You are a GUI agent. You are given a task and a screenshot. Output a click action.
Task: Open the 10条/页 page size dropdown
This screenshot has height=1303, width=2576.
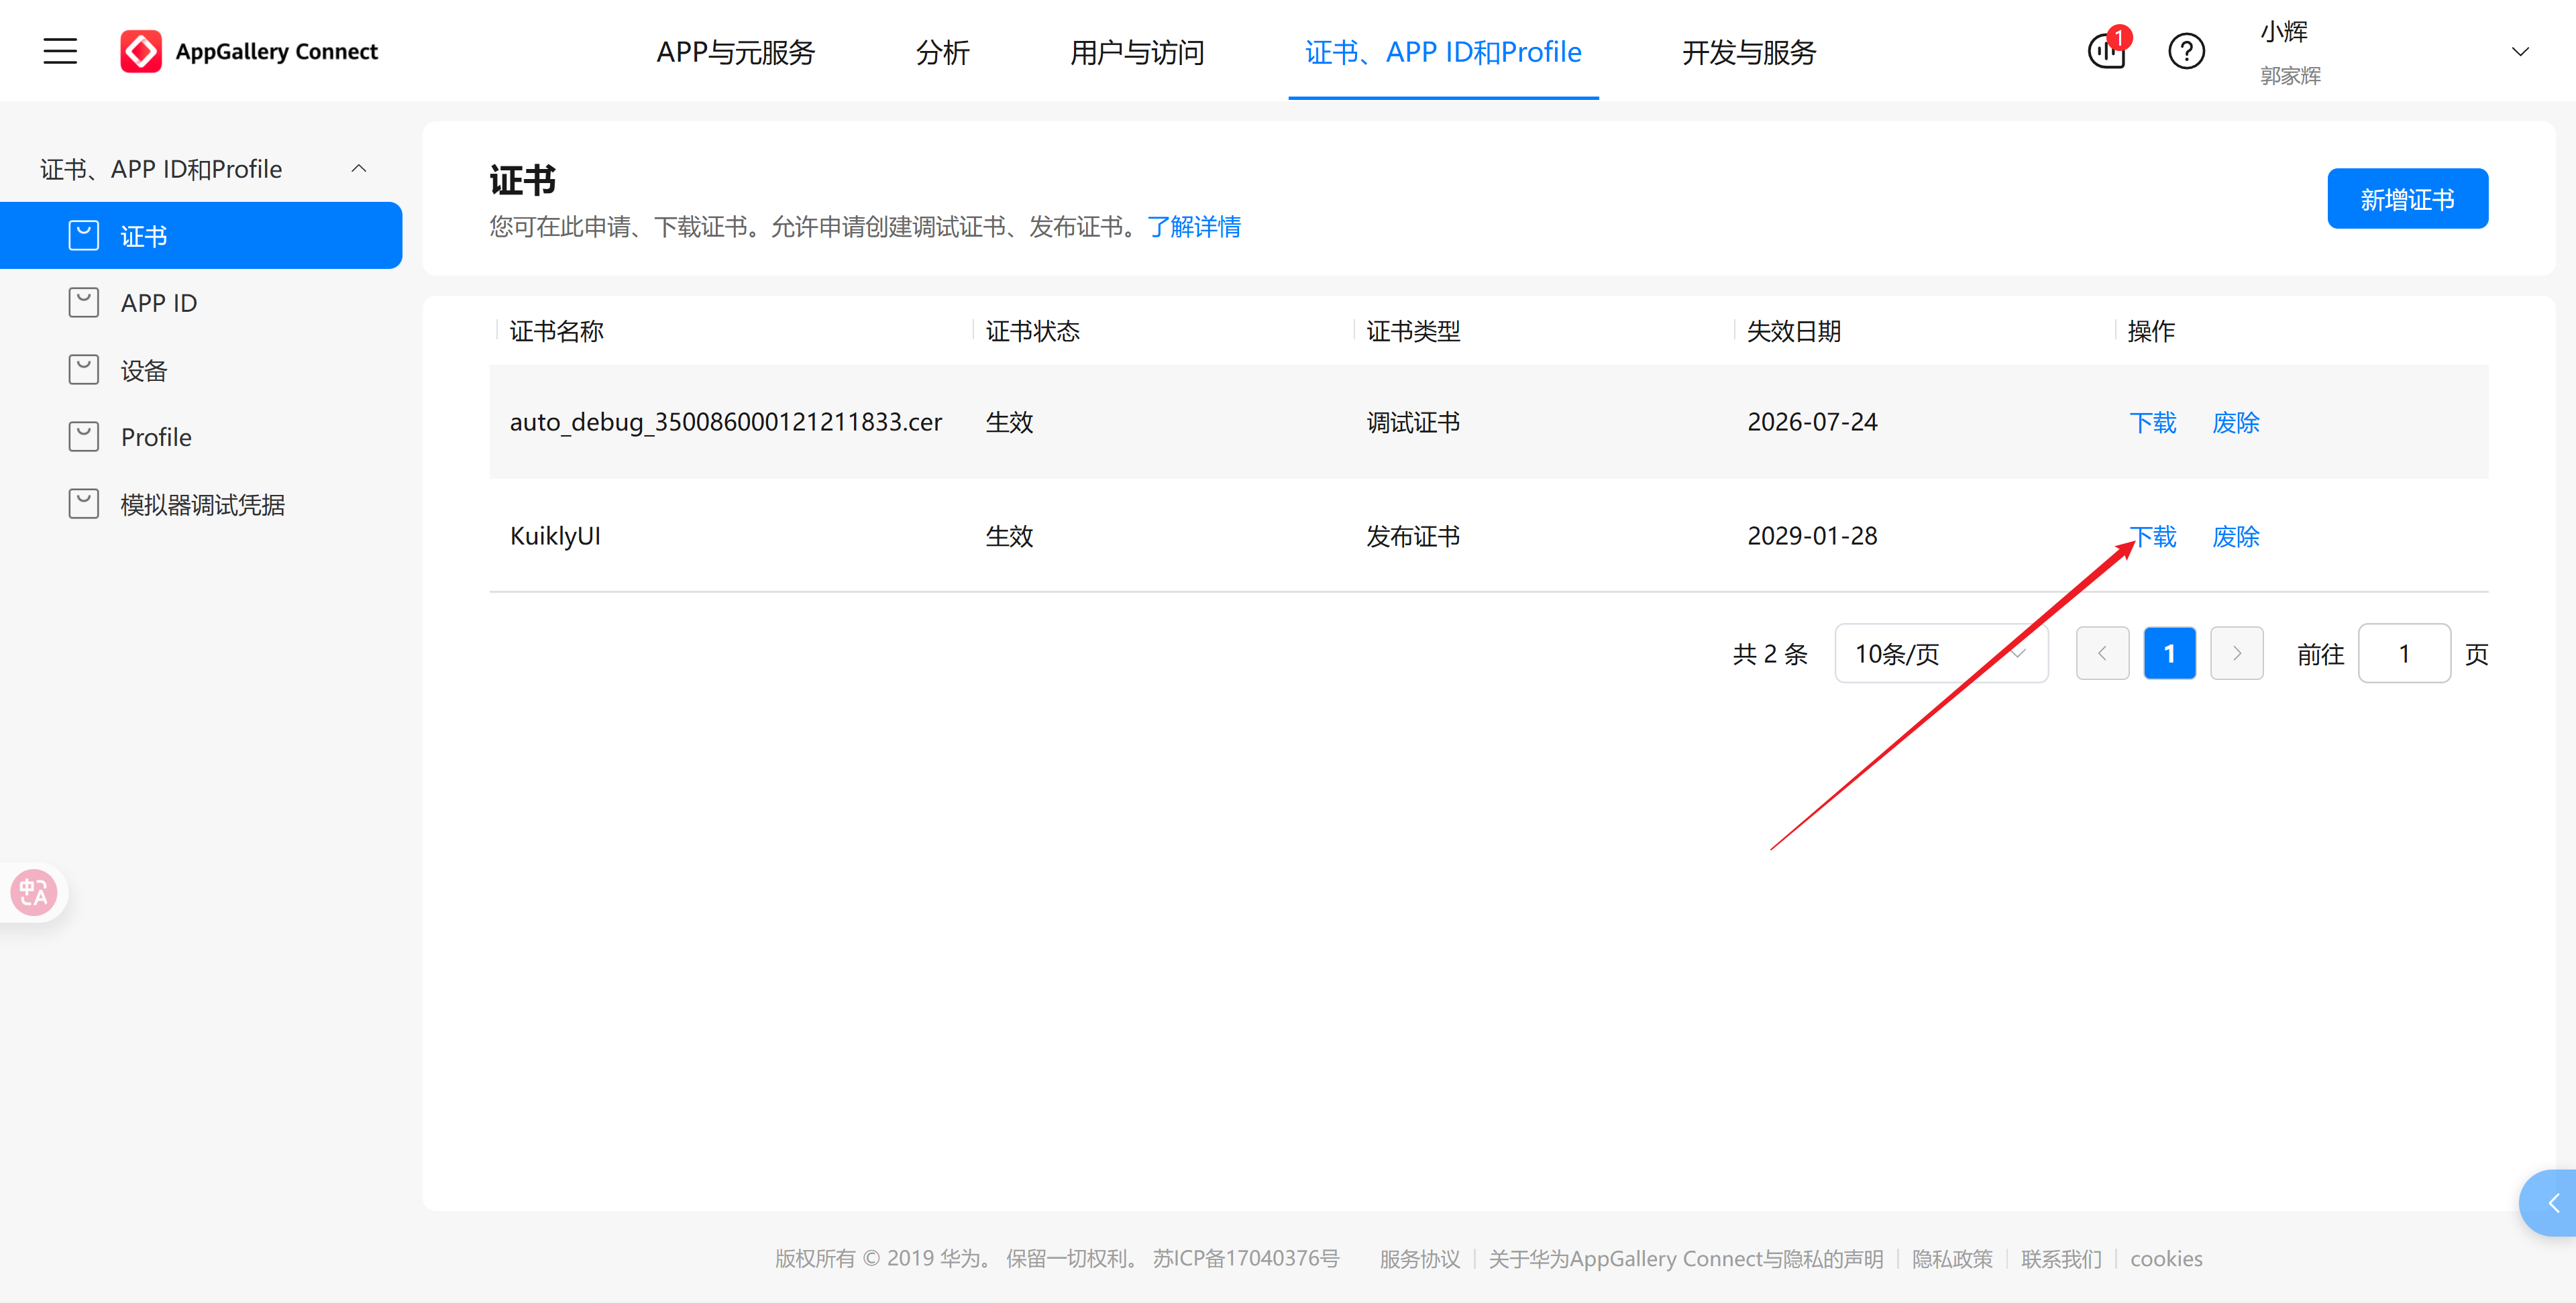(x=1940, y=653)
